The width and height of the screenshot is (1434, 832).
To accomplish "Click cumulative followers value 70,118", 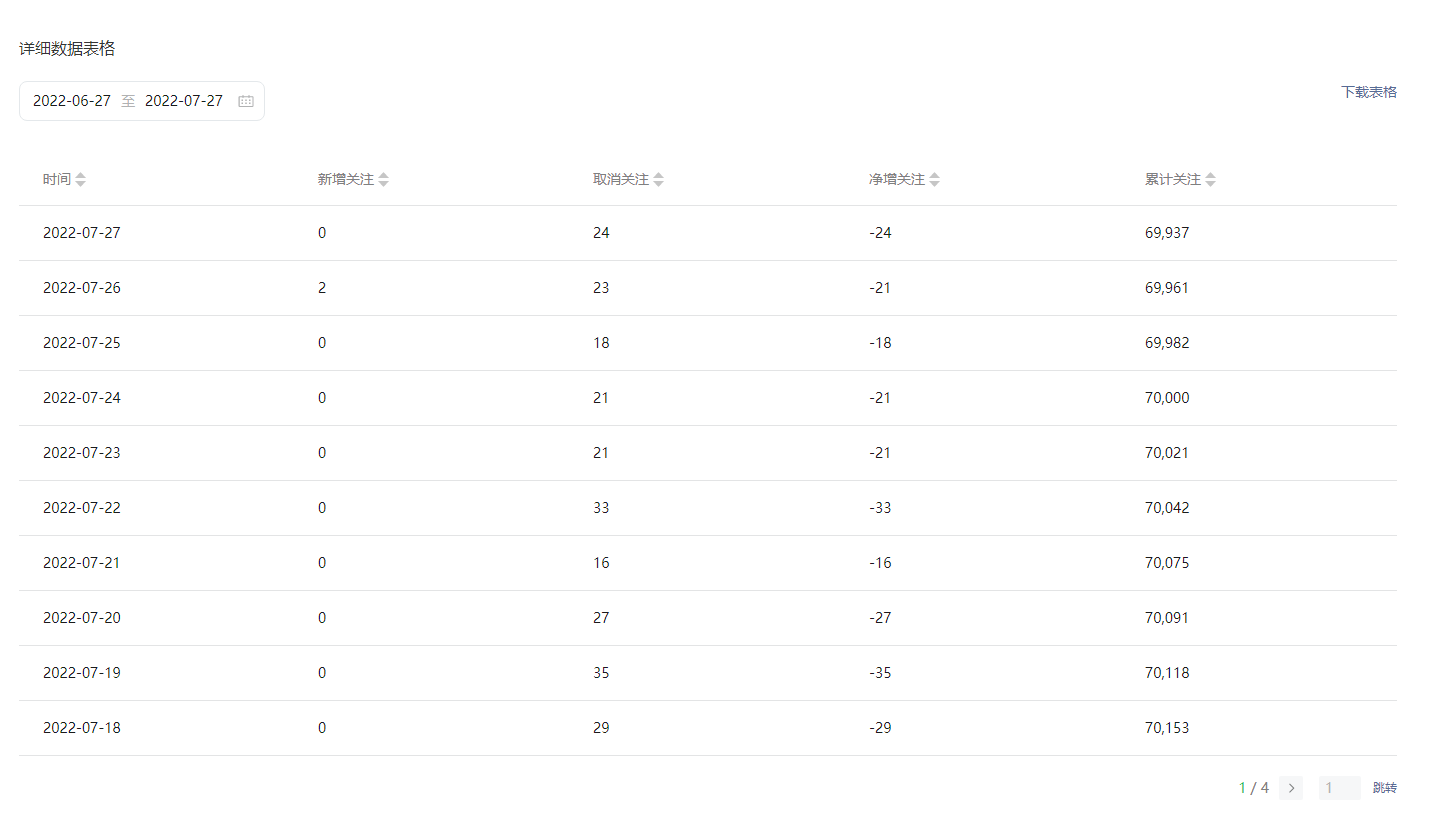I will (x=1167, y=673).
